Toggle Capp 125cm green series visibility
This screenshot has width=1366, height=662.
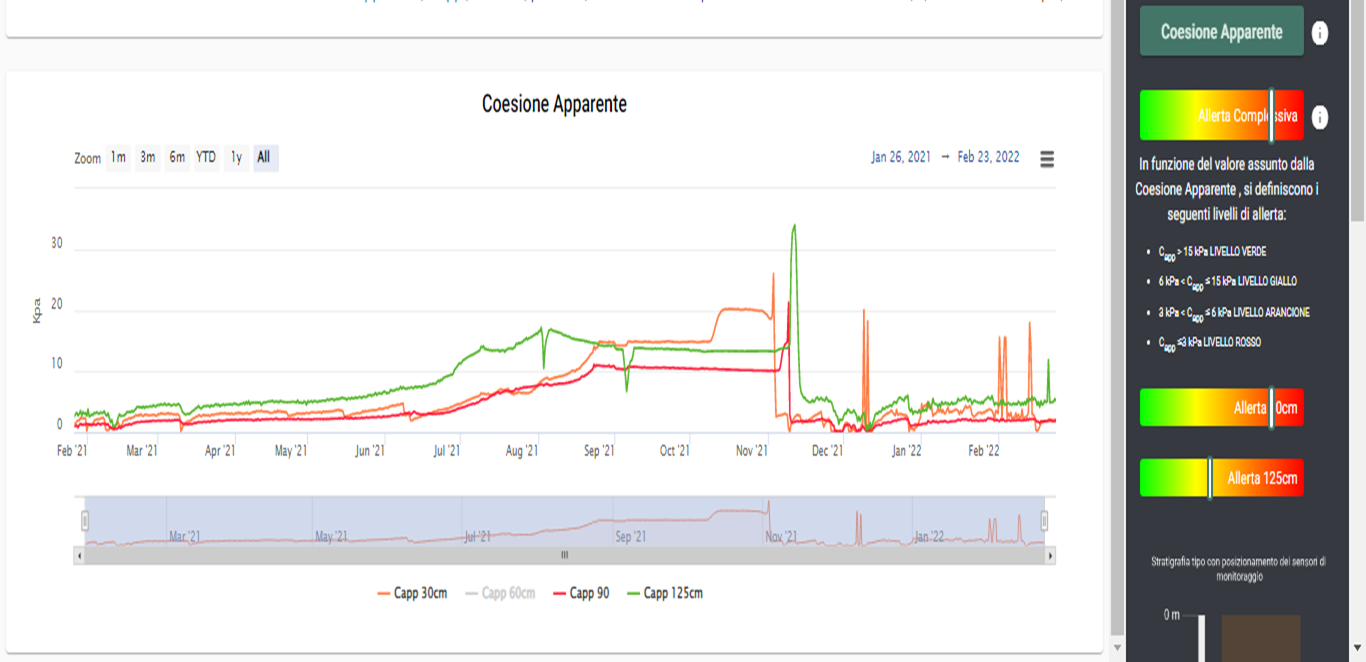(x=664, y=593)
